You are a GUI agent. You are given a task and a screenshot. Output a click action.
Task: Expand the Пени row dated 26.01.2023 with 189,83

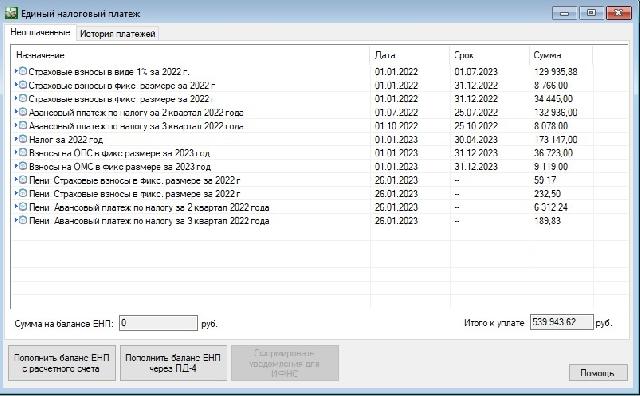16,220
